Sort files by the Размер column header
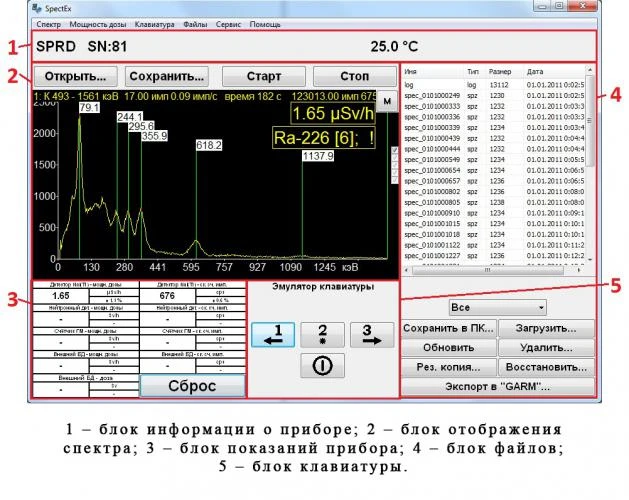The width and height of the screenshot is (629, 500). coord(500,71)
